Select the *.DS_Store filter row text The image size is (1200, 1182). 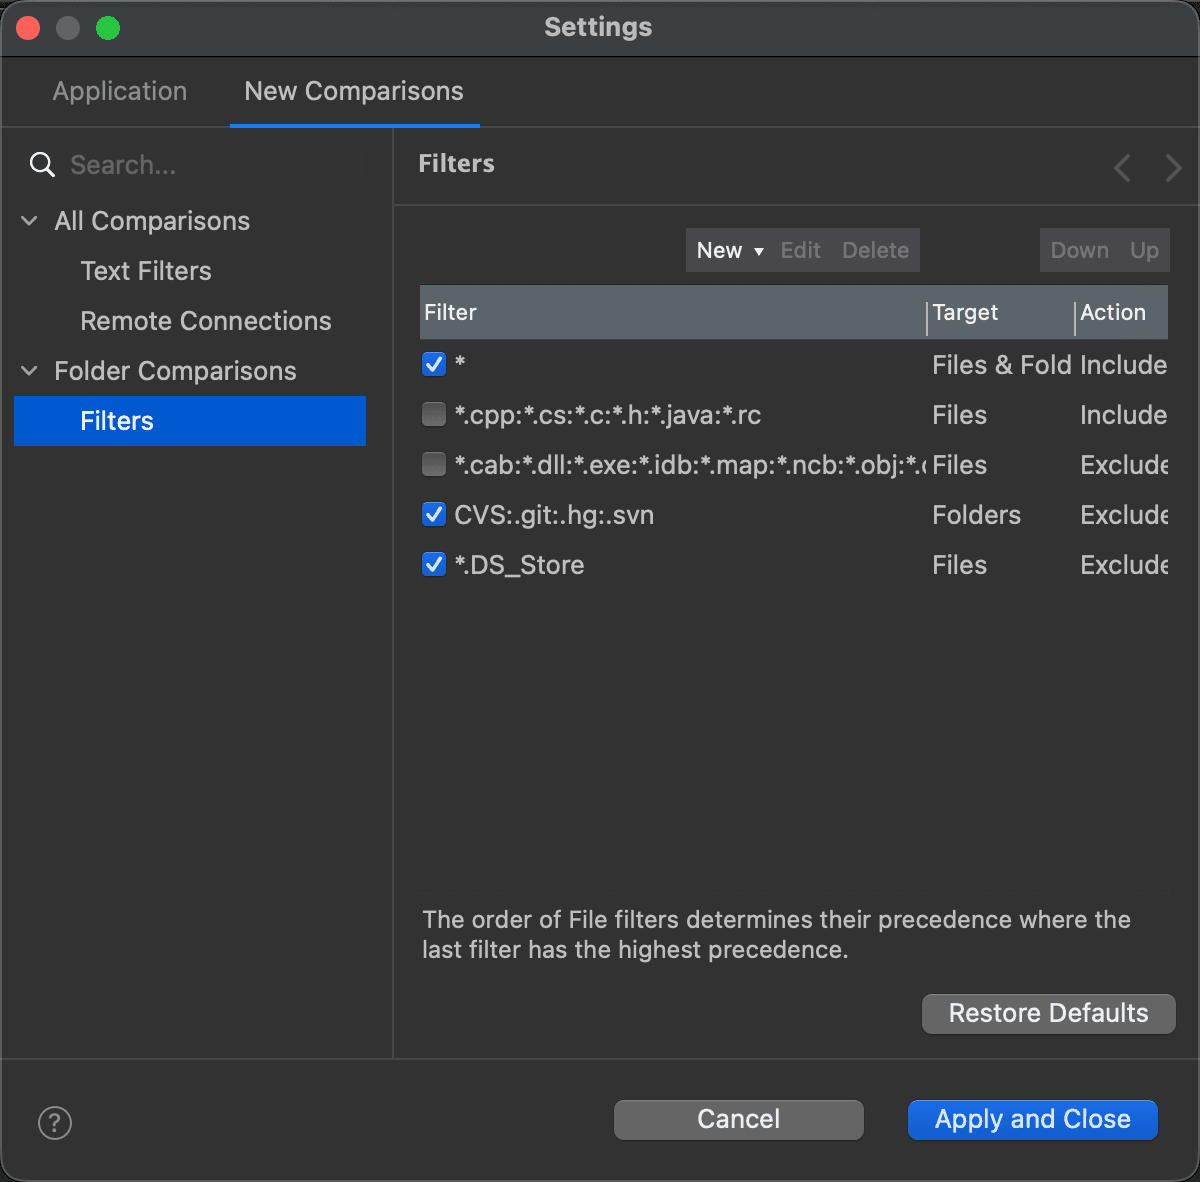click(519, 565)
